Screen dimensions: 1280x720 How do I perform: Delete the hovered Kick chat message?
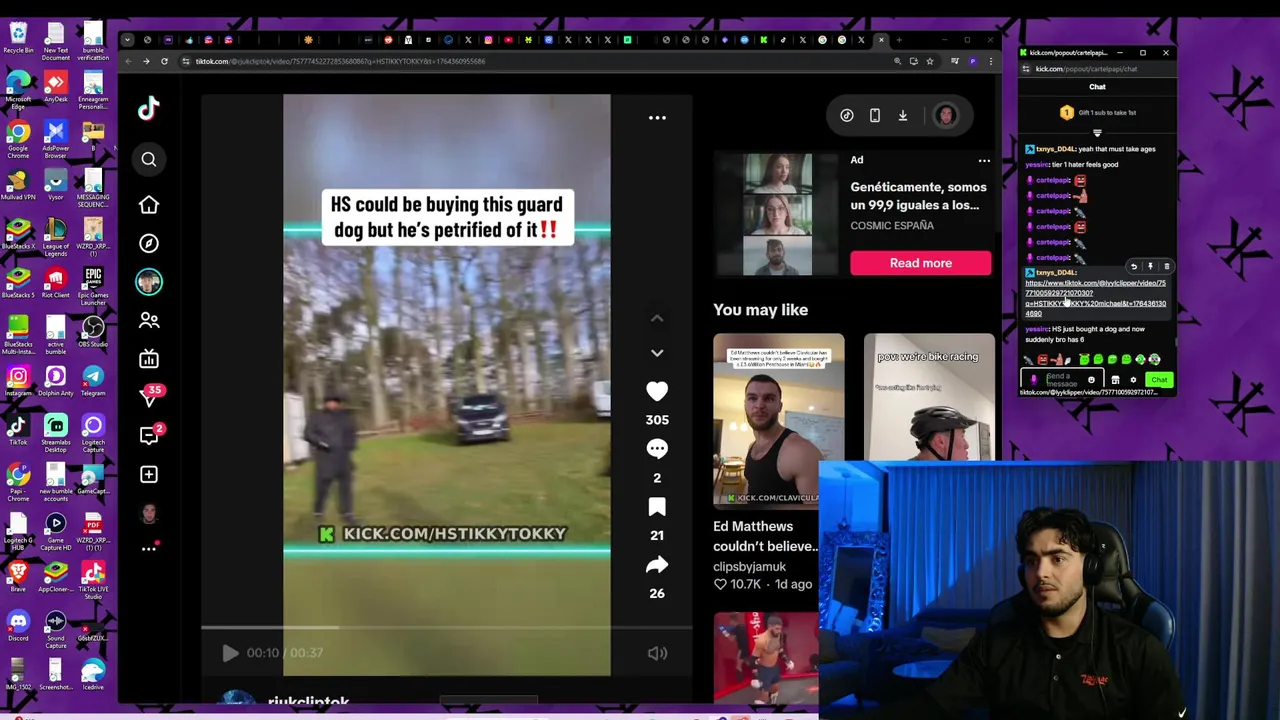(x=1166, y=267)
